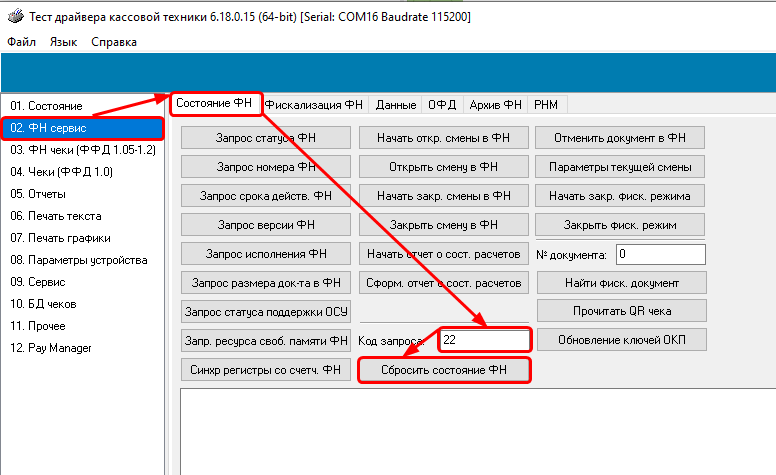Select 01. Состояние in the sidebar
Image resolution: width=776 pixels, height=475 pixels.
point(47,106)
